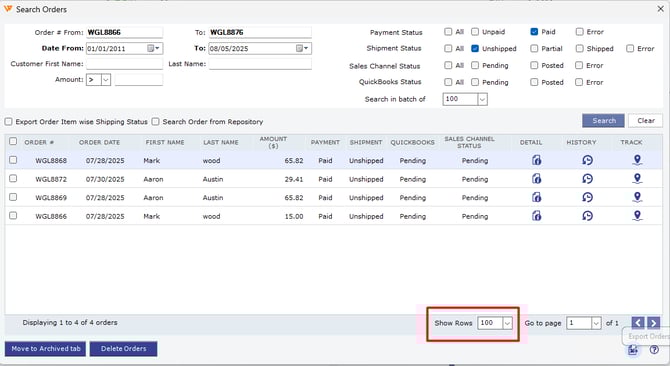Open the help question mark icon
Viewport: 670px width, 366px height.
(654, 350)
